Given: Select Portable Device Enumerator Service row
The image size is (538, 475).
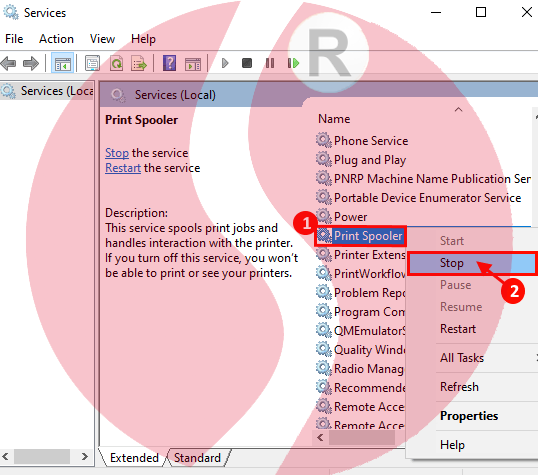Looking at the screenshot, I should pos(419,198).
